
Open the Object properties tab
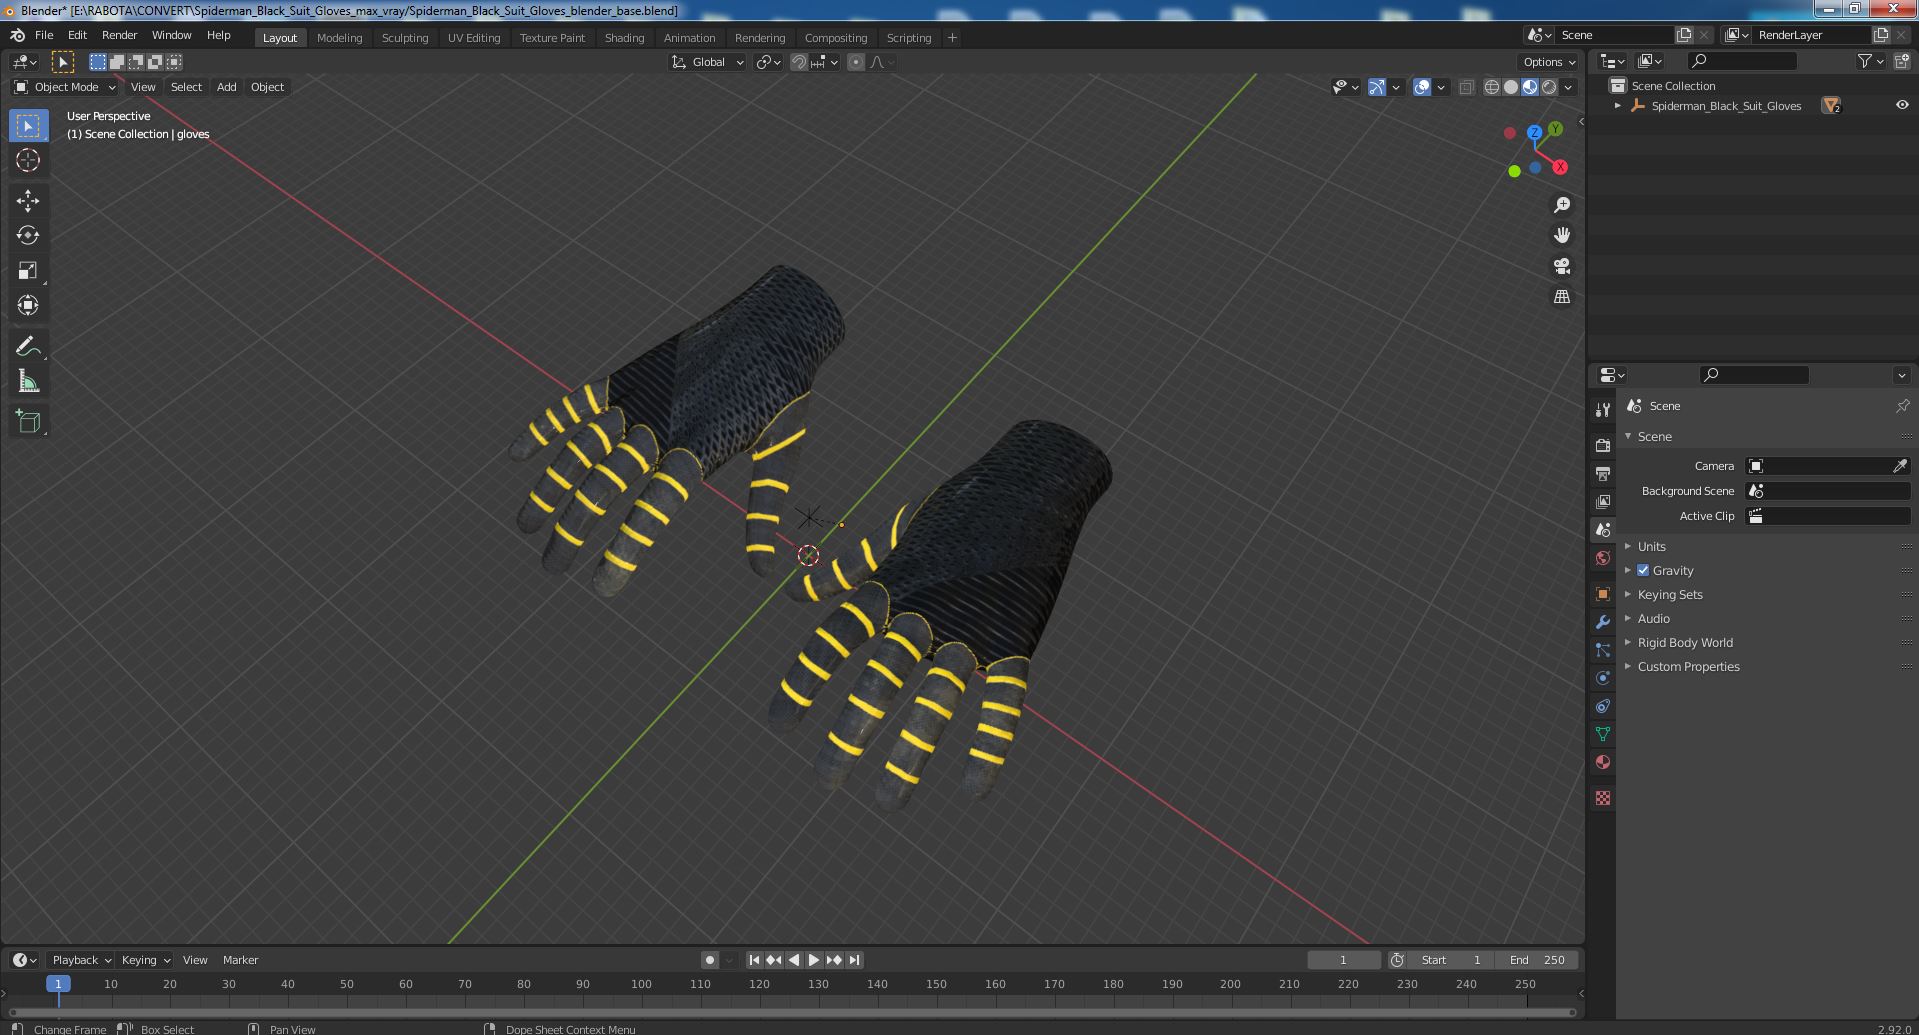point(1603,594)
